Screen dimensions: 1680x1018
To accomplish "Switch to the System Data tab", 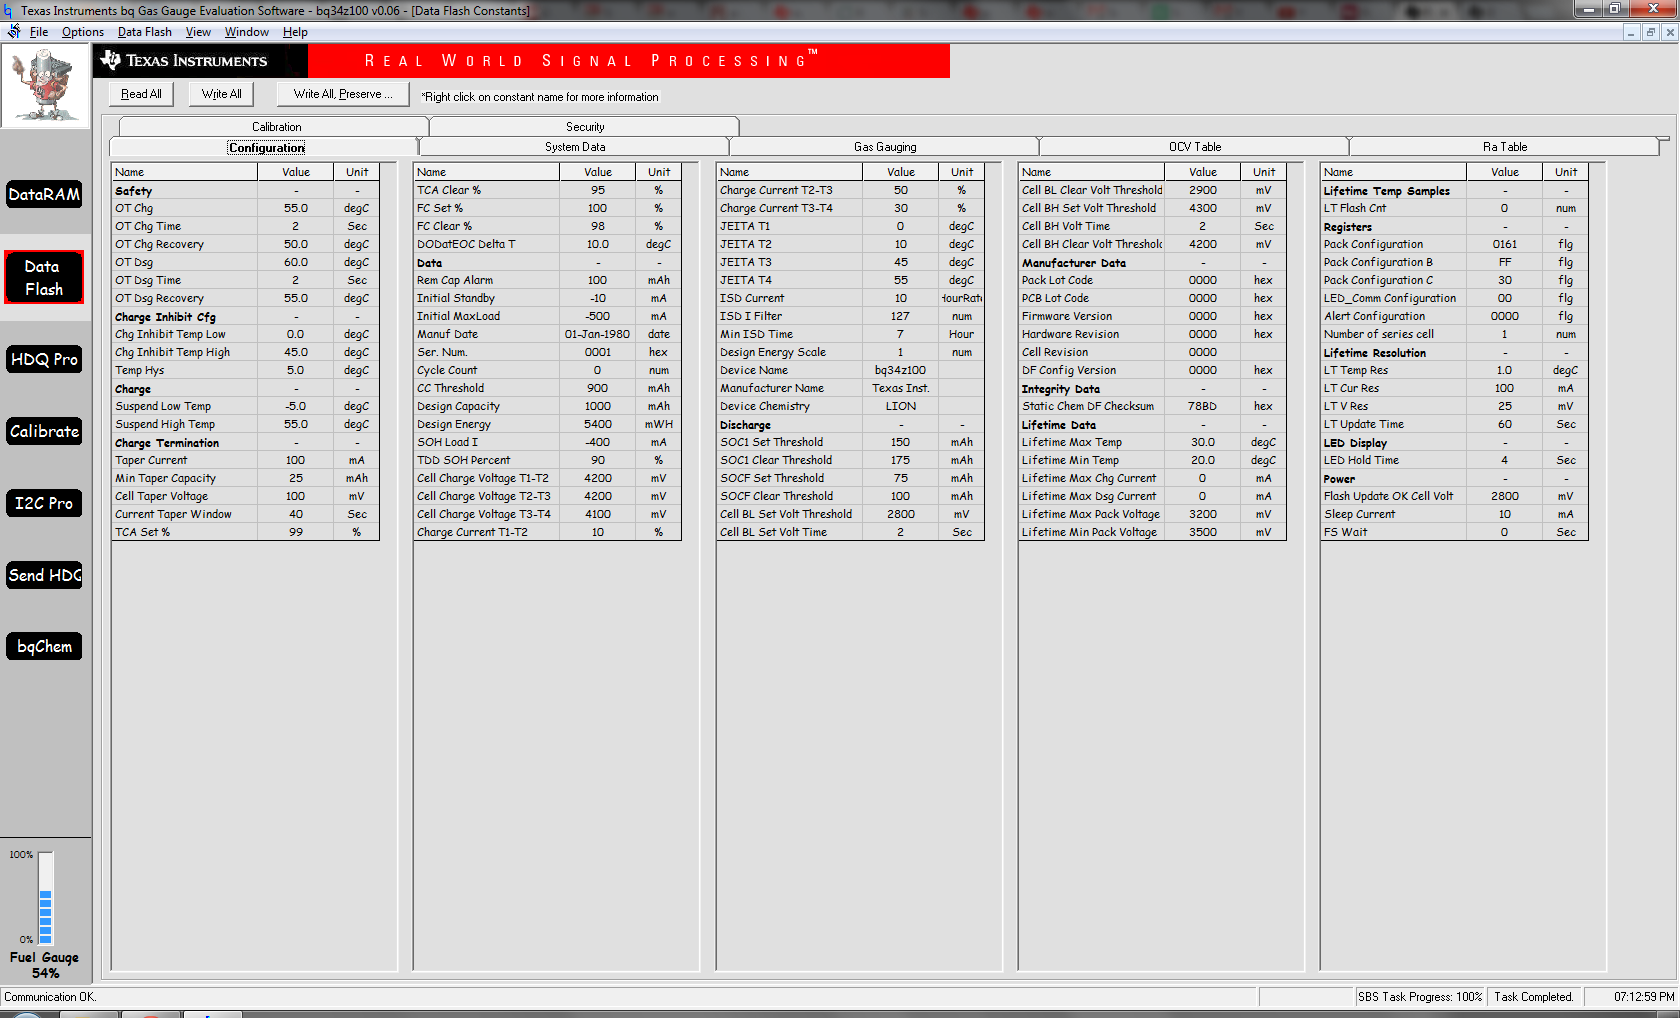I will pos(575,147).
